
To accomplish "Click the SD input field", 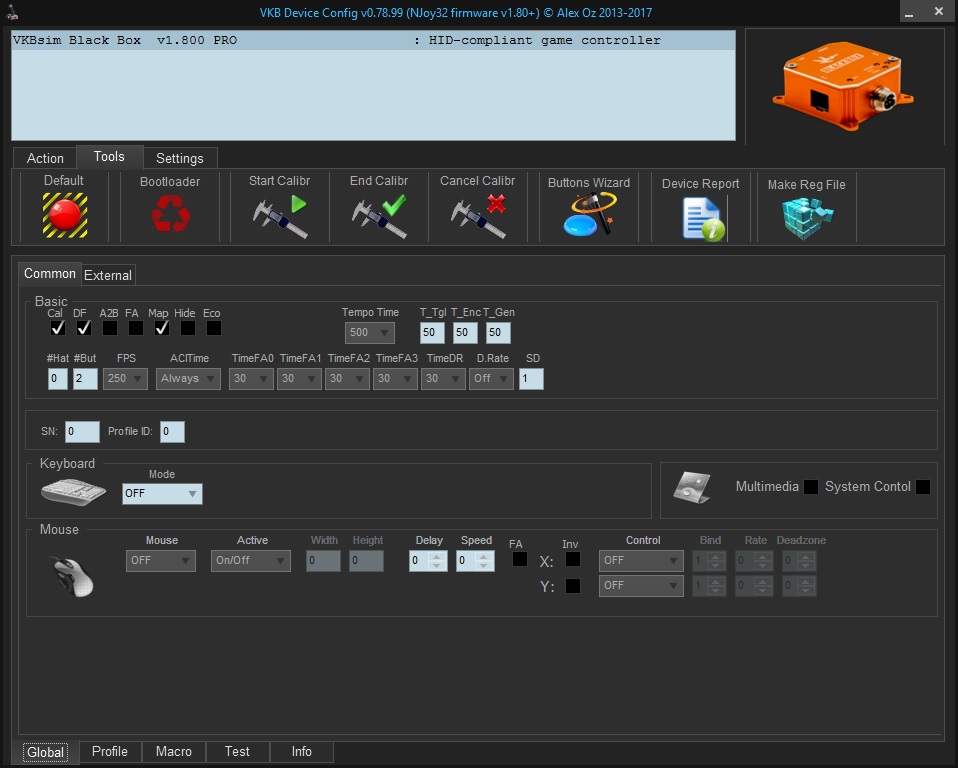I will tap(531, 379).
